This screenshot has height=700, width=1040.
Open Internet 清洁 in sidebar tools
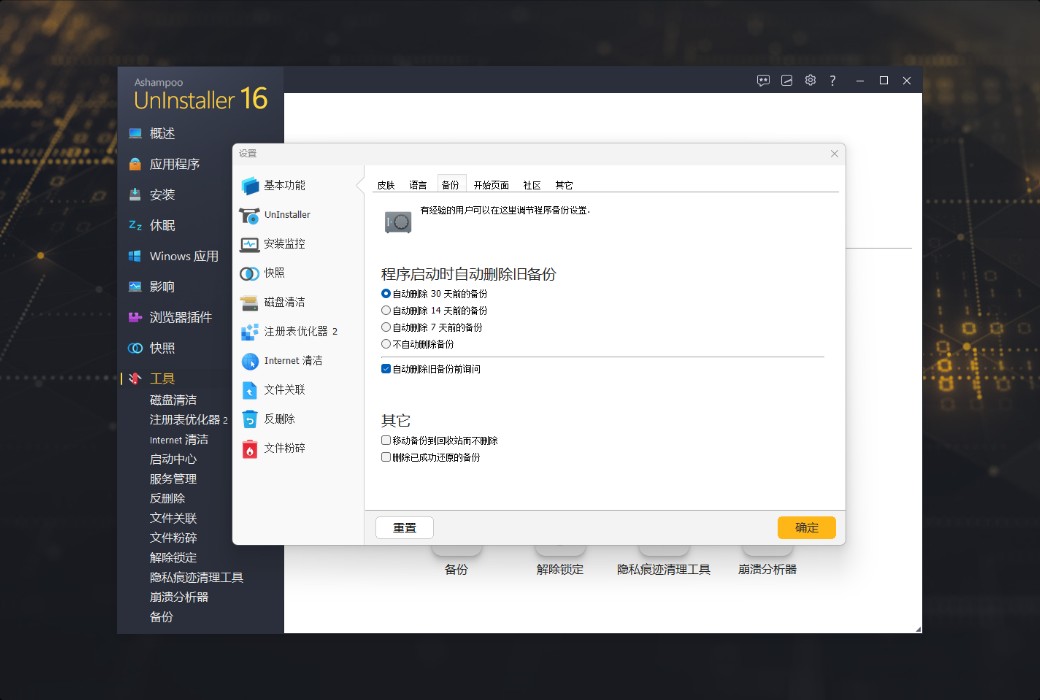[179, 440]
